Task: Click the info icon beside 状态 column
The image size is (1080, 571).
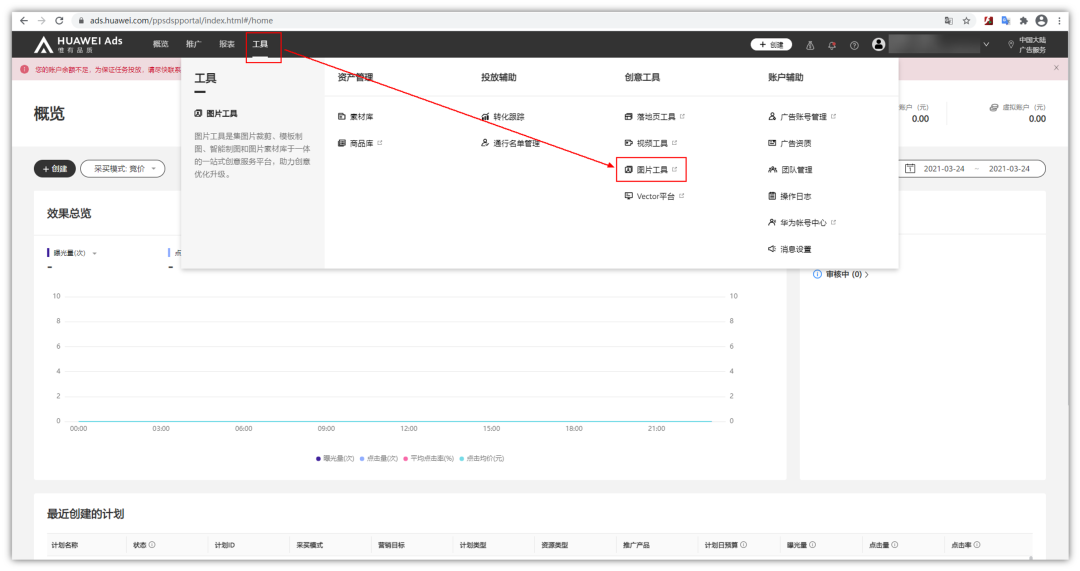Action: click(x=152, y=545)
